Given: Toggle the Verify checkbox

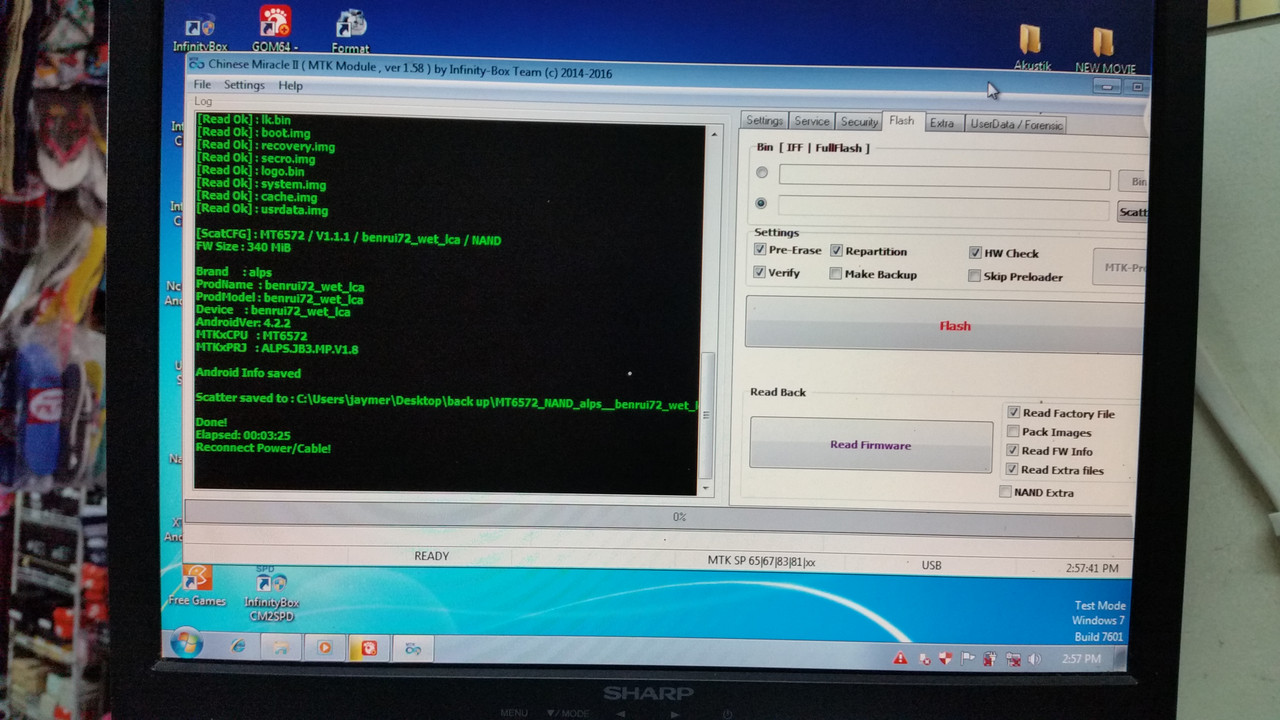Looking at the screenshot, I should (759, 272).
